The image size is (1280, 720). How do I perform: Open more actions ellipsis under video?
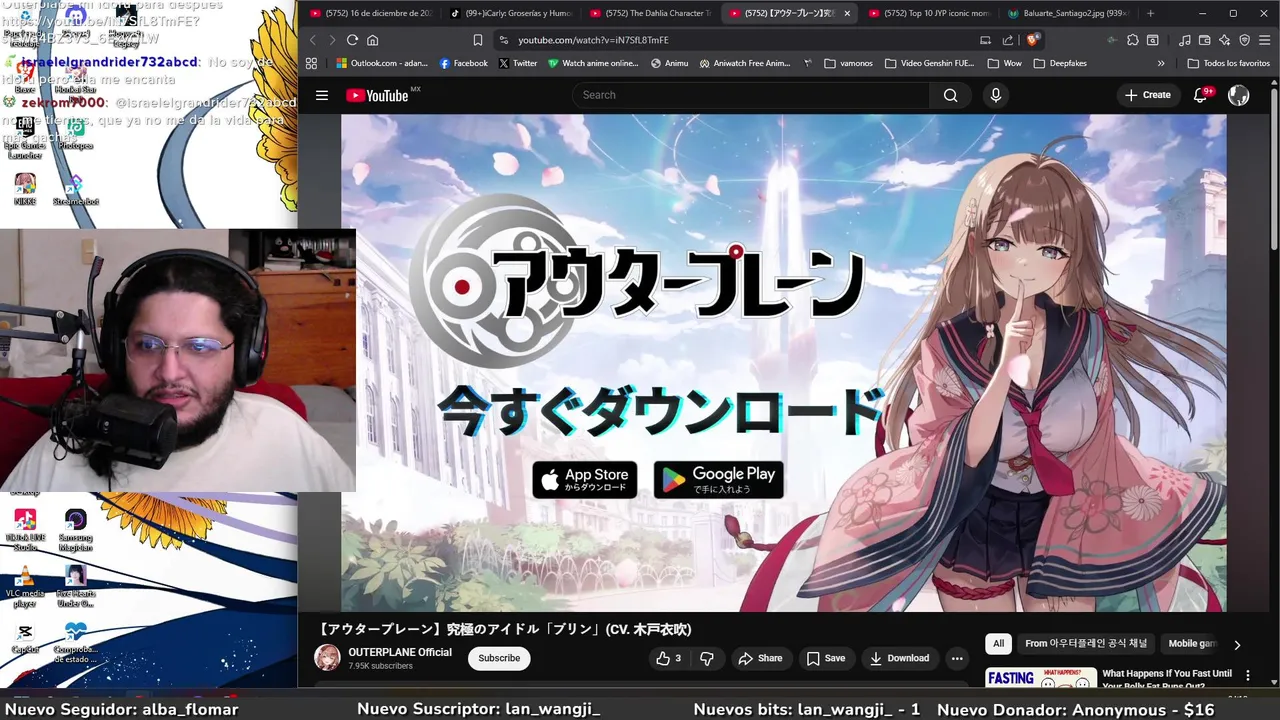tap(957, 658)
